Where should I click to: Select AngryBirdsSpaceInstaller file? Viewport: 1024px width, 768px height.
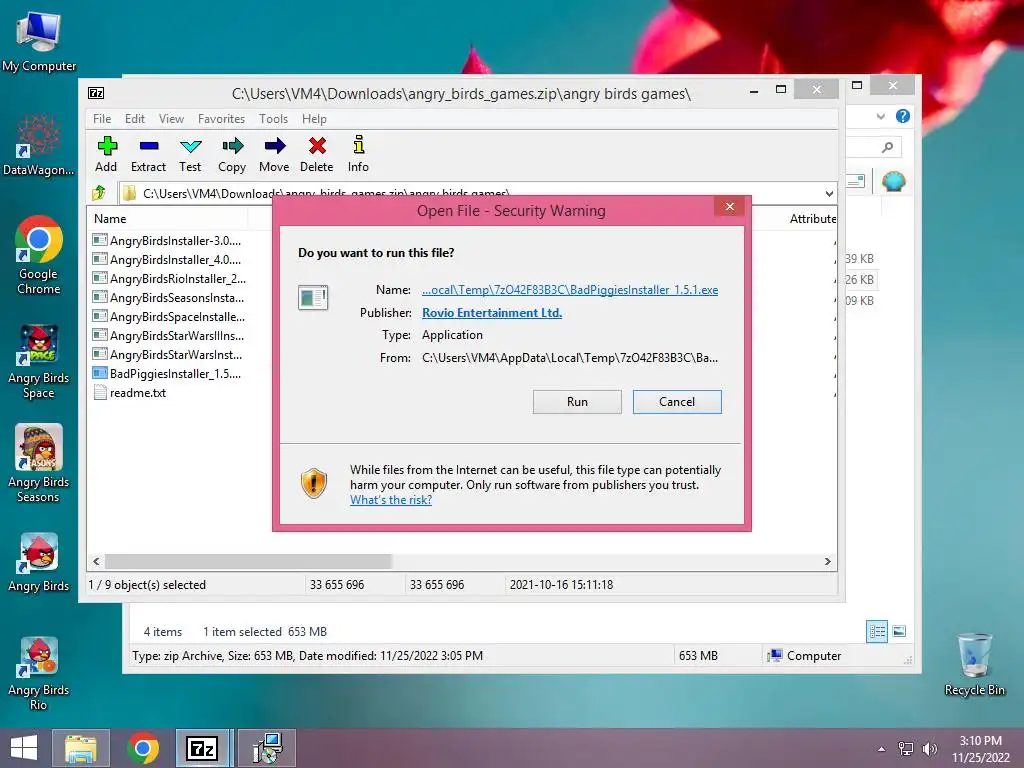tap(169, 316)
